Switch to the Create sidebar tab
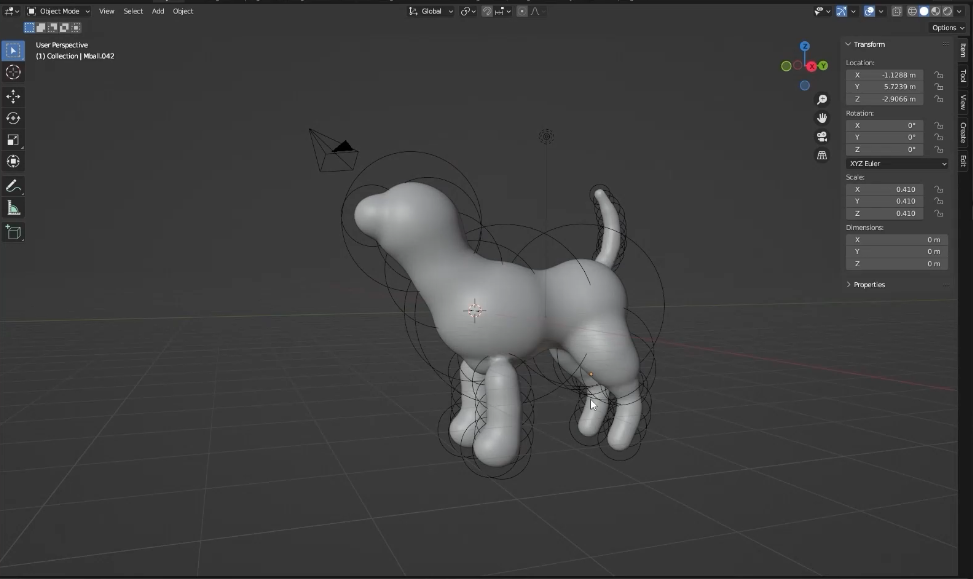This screenshot has width=973, height=579. [963, 132]
